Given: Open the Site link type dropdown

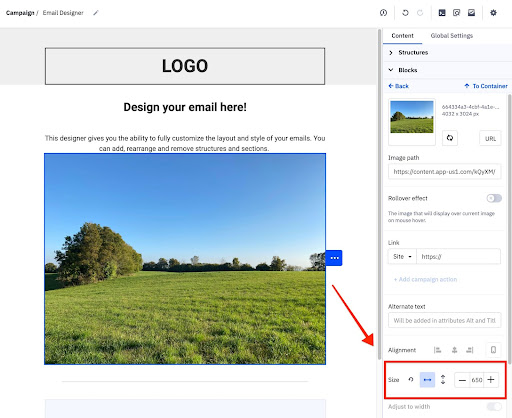Looking at the screenshot, I should (x=402, y=257).
